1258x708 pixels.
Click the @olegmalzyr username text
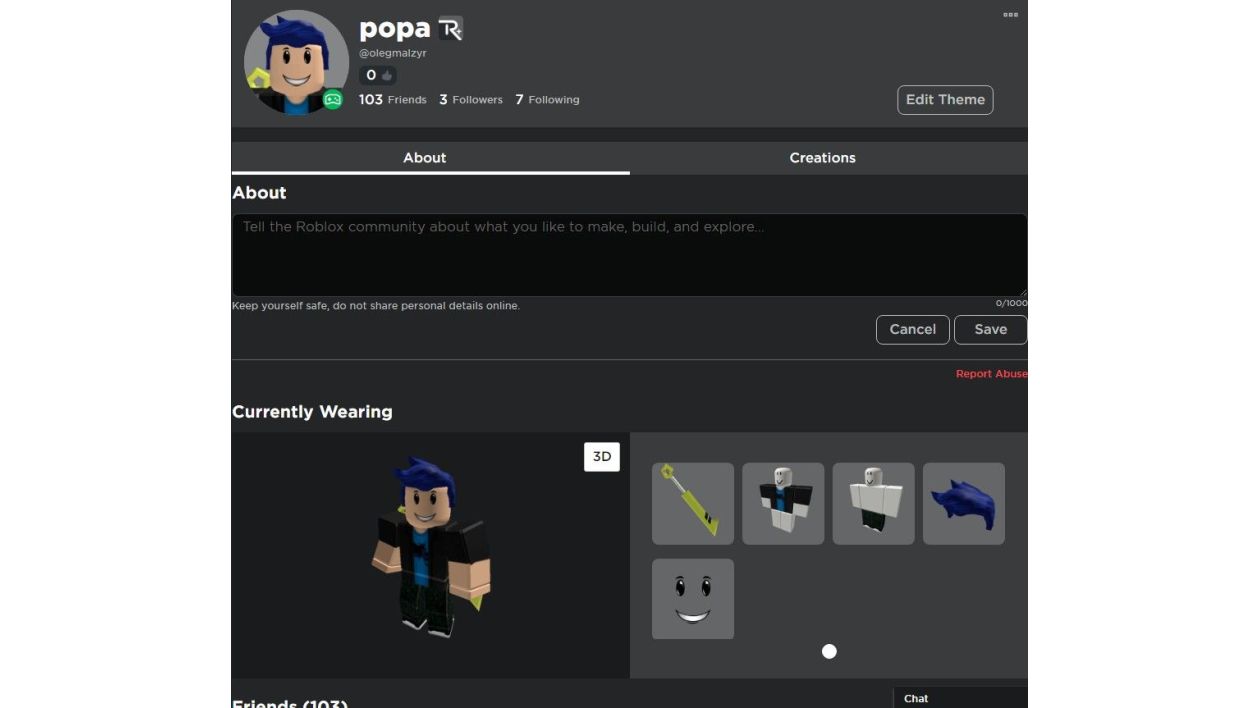393,54
